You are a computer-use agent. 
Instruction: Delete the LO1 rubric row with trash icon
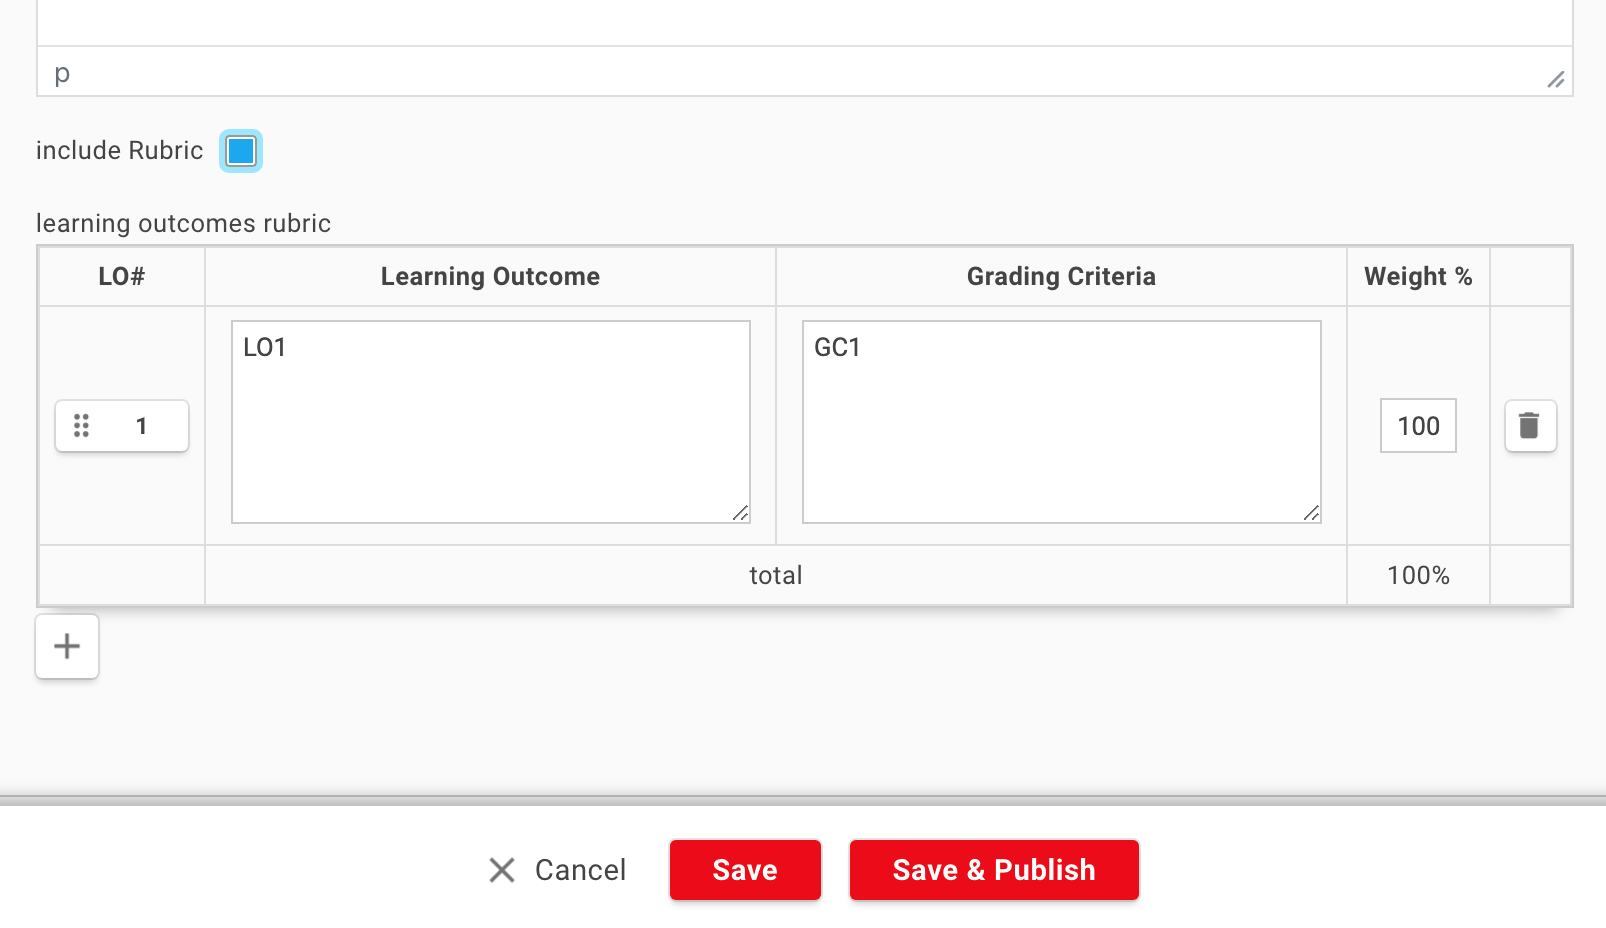[1529, 426]
